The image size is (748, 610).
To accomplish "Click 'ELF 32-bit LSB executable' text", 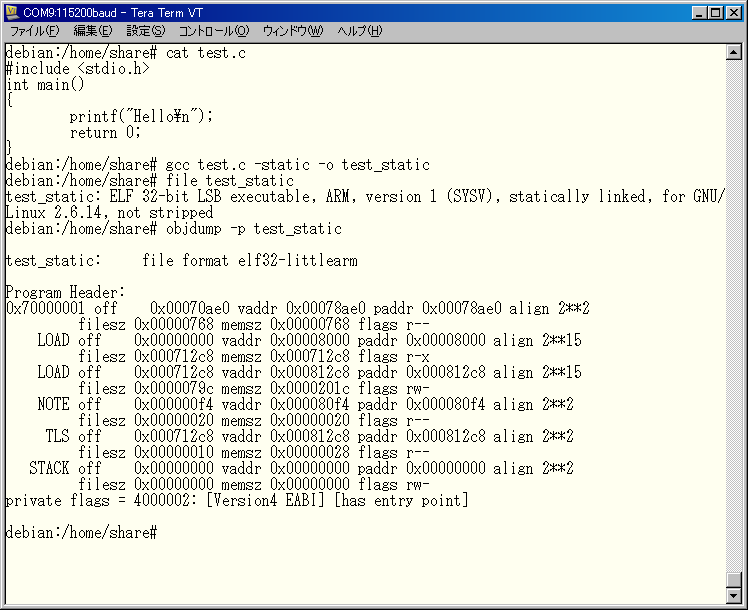I will pyautogui.click(x=210, y=197).
